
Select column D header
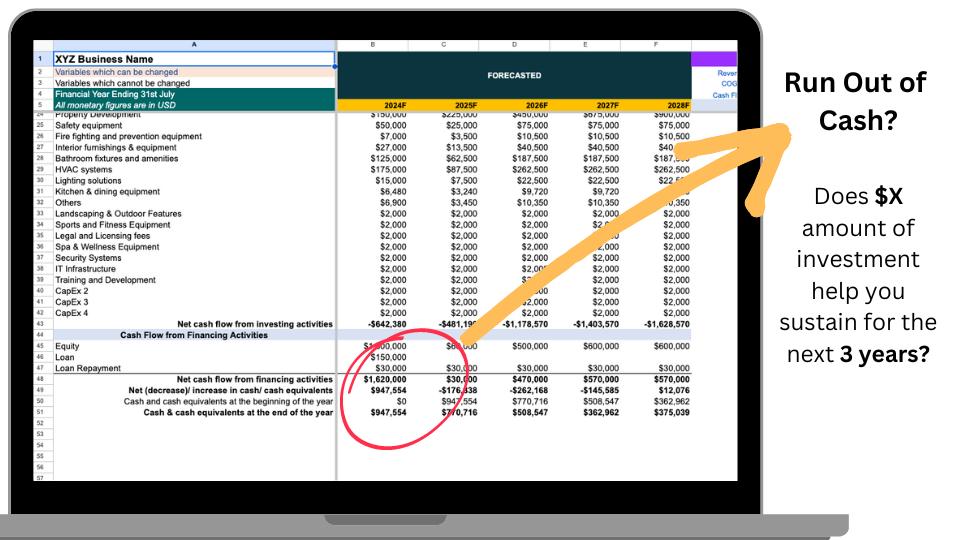point(514,45)
